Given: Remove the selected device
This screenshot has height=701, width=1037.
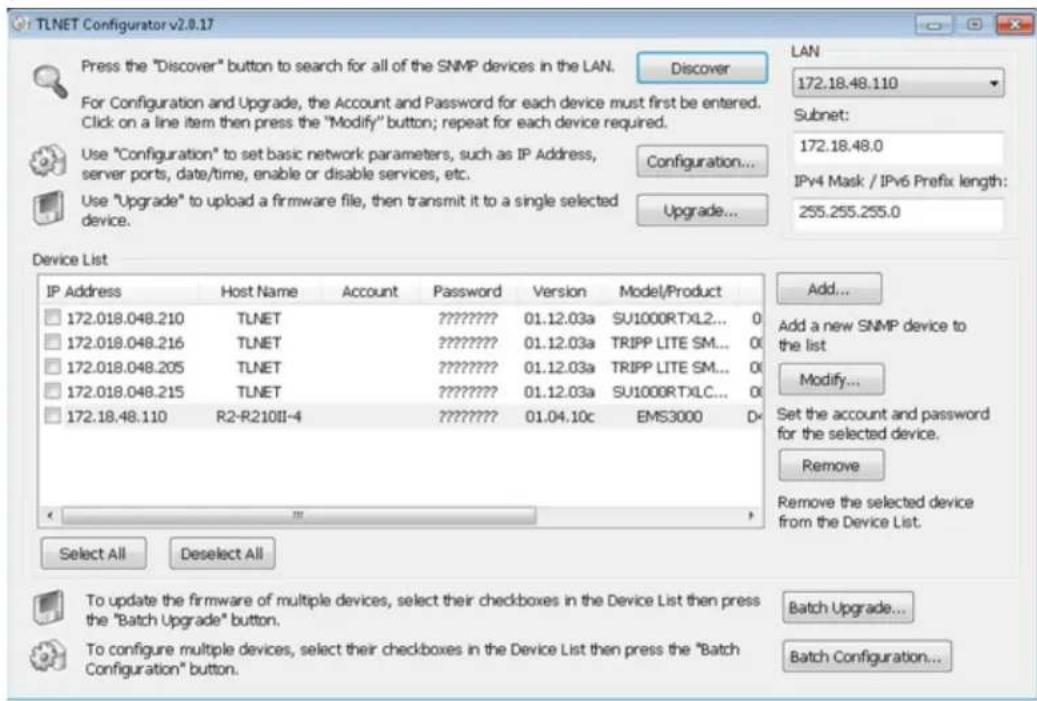Looking at the screenshot, I should 831,466.
